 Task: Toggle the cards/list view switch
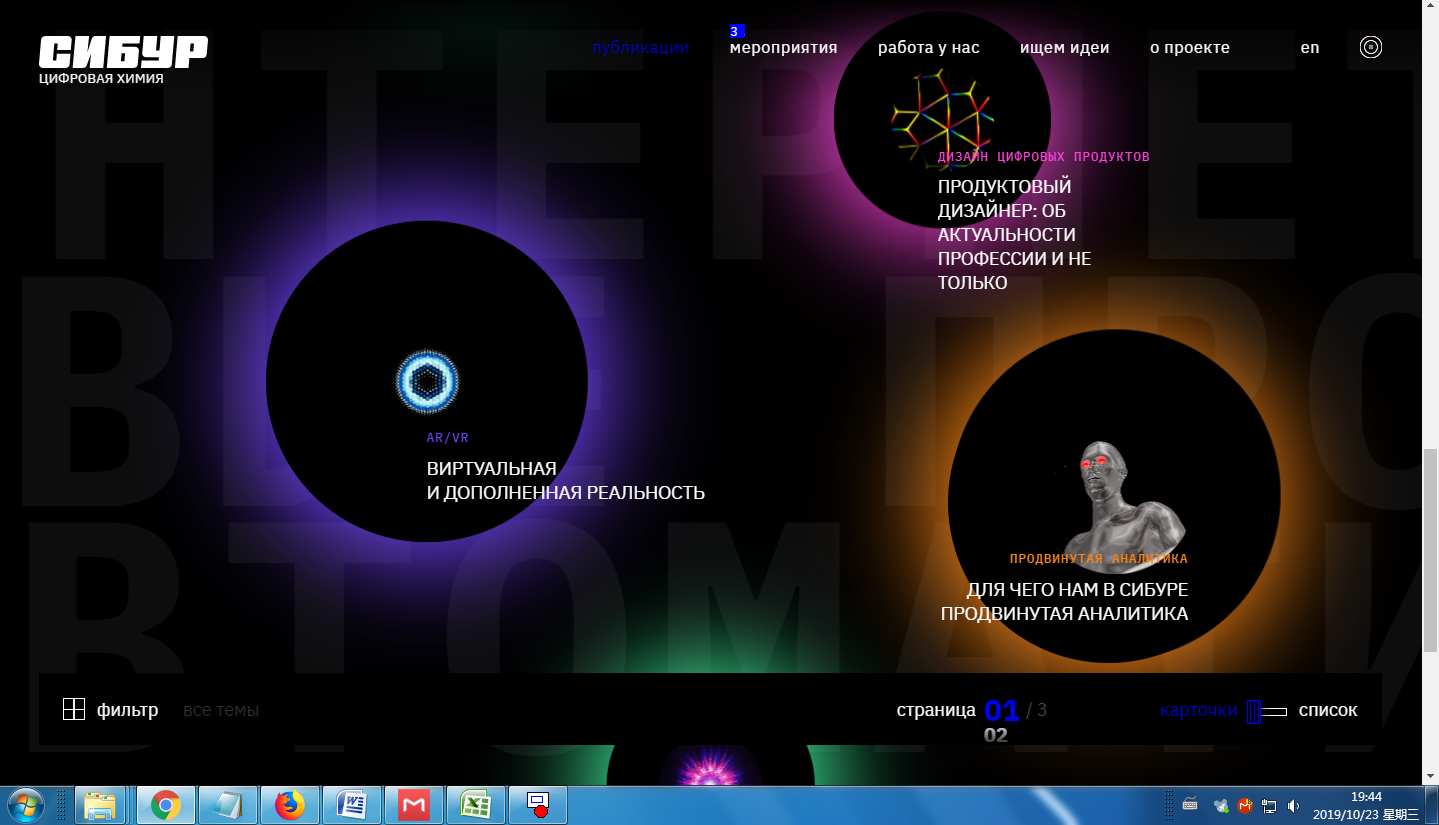pyautogui.click(x=1266, y=711)
